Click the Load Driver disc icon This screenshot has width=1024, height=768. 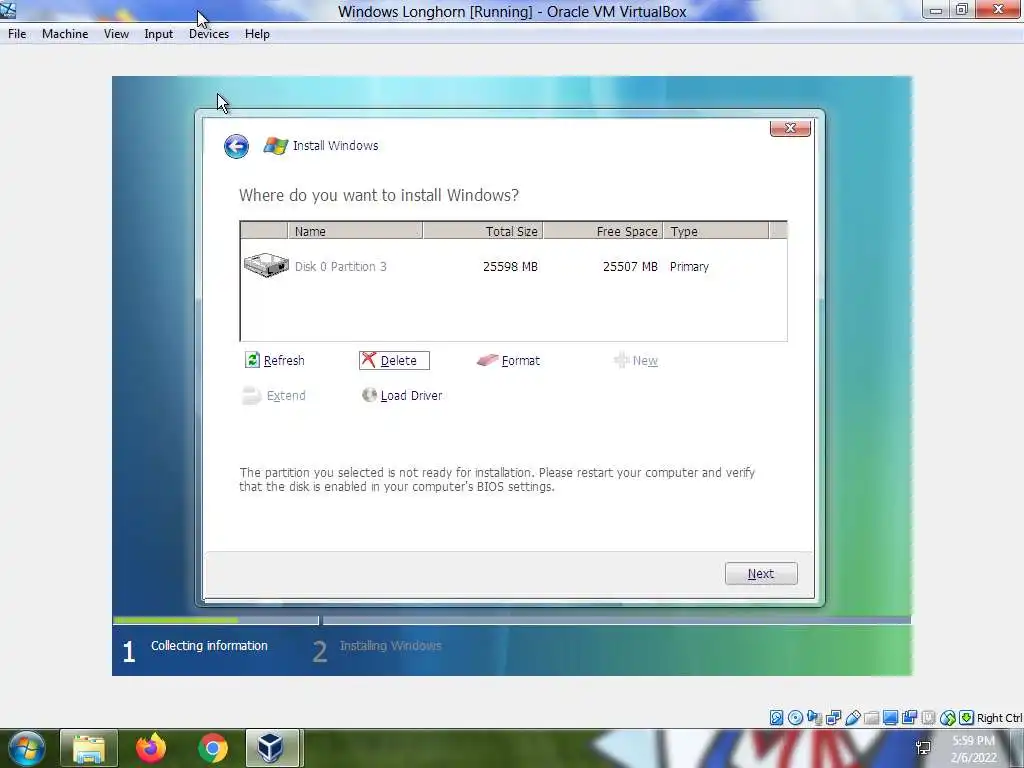coord(370,395)
